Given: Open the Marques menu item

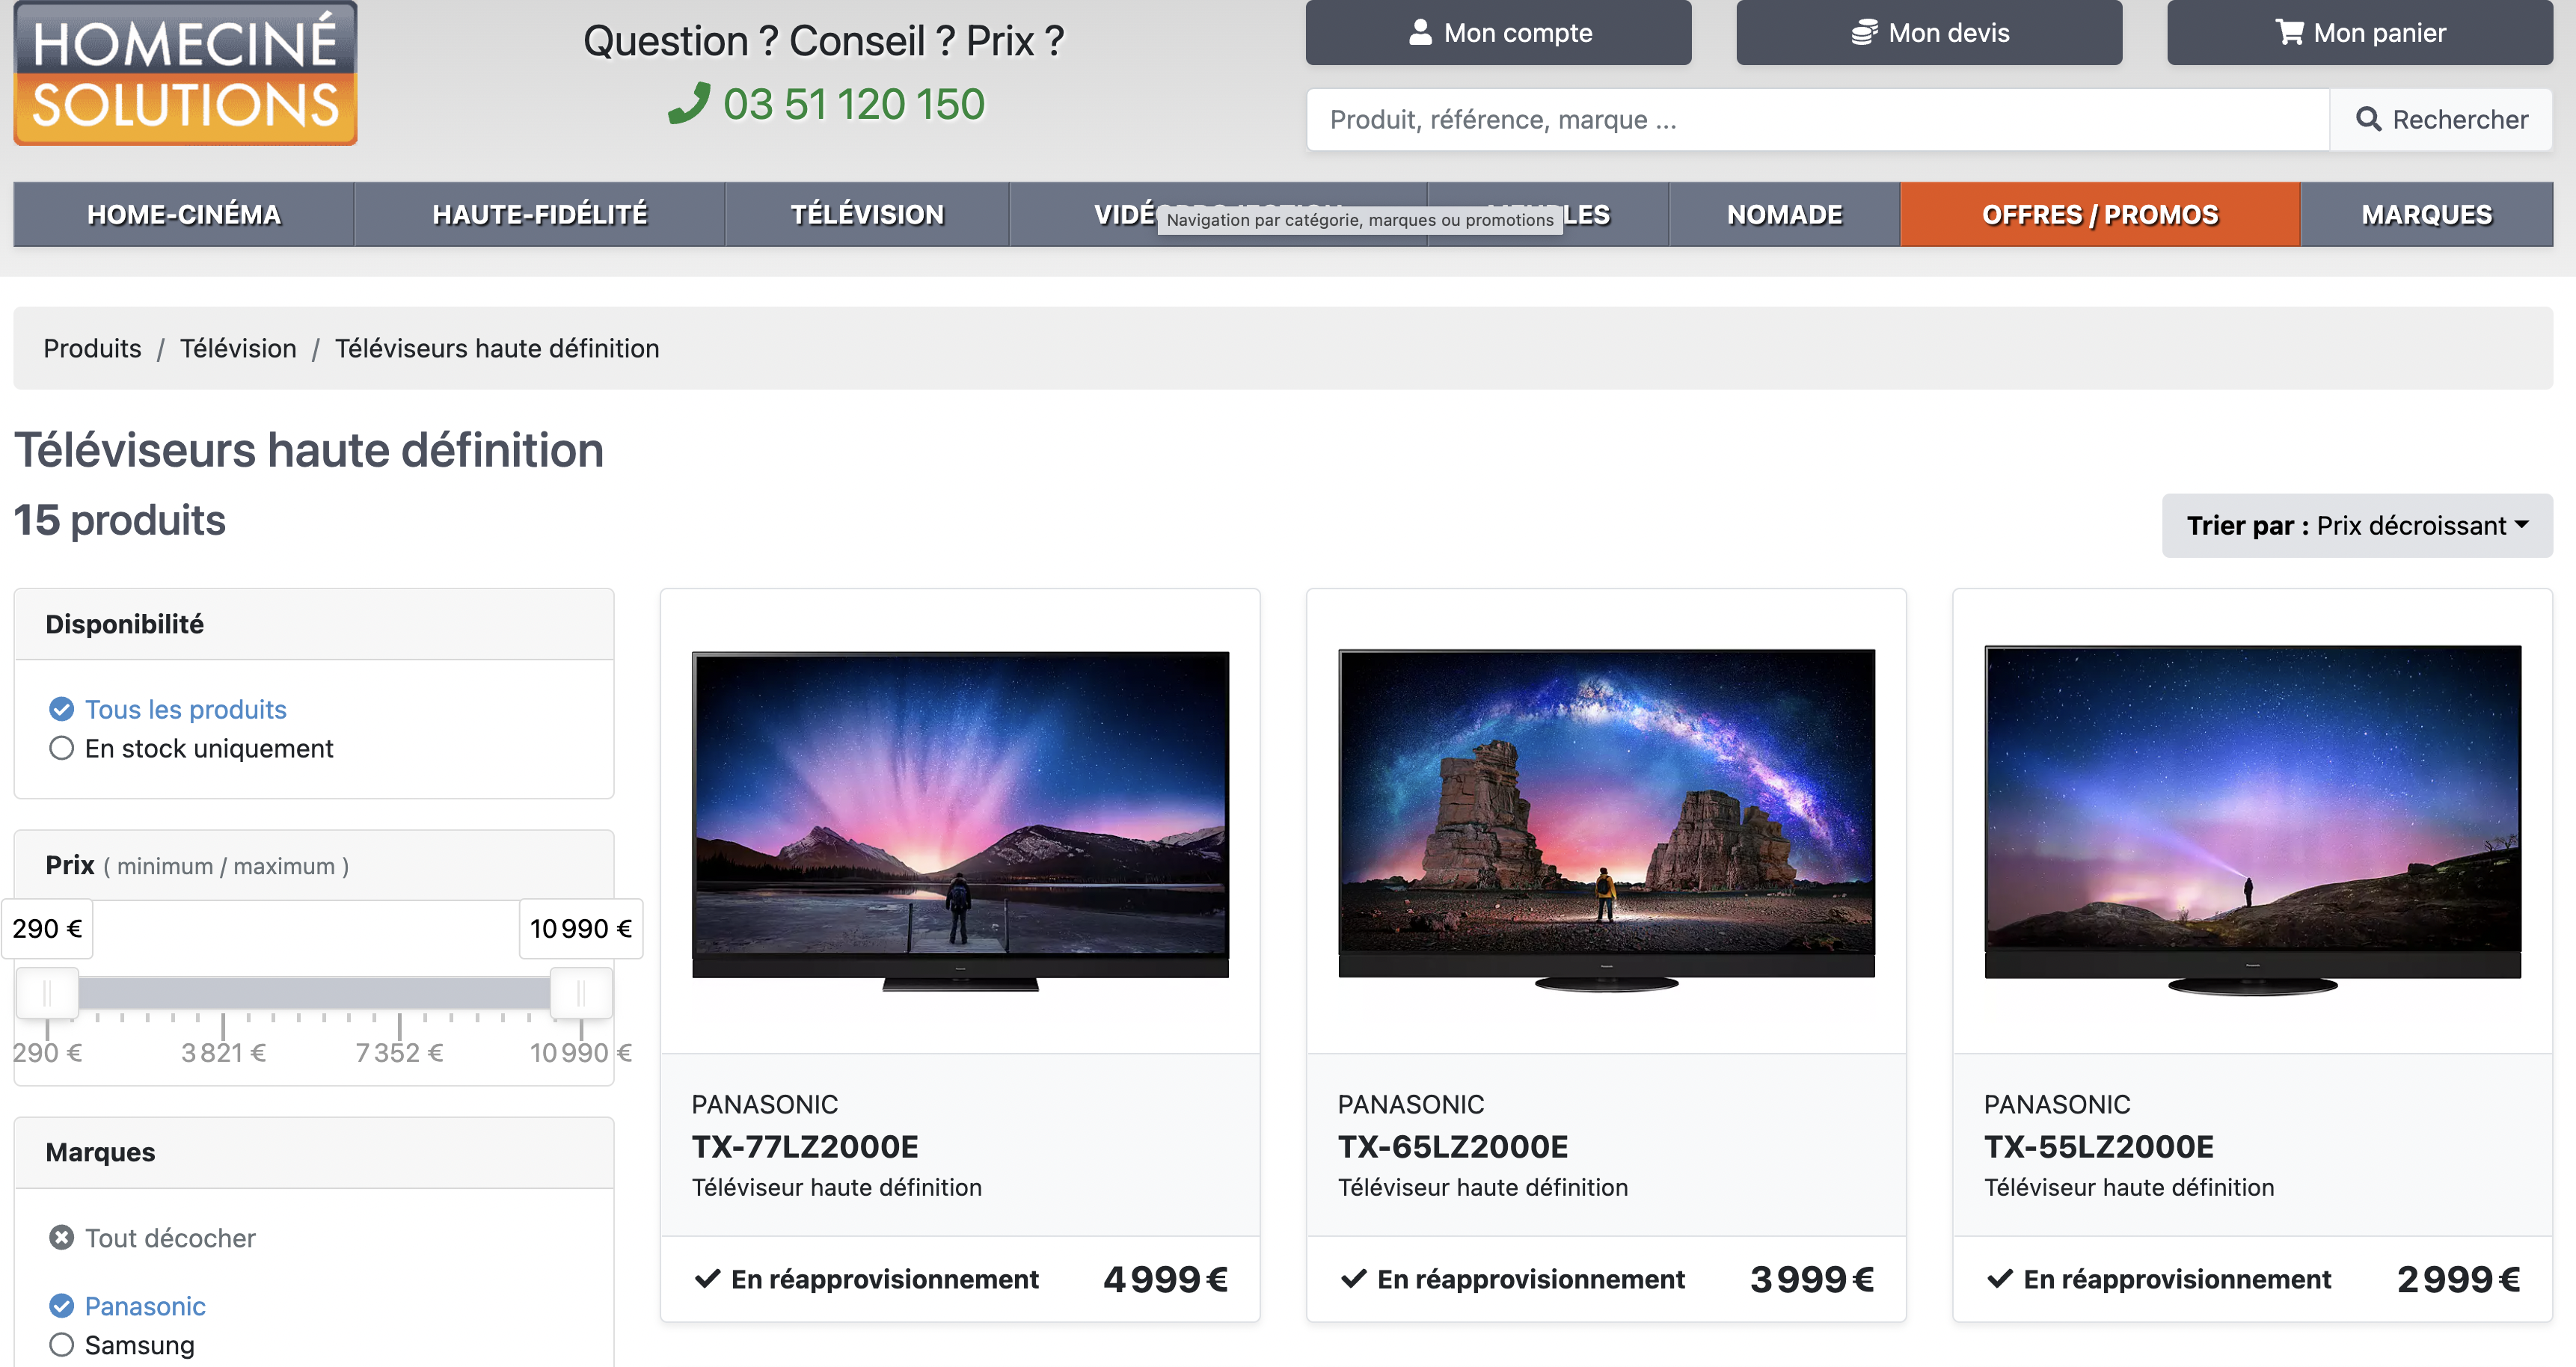Looking at the screenshot, I should (2426, 214).
